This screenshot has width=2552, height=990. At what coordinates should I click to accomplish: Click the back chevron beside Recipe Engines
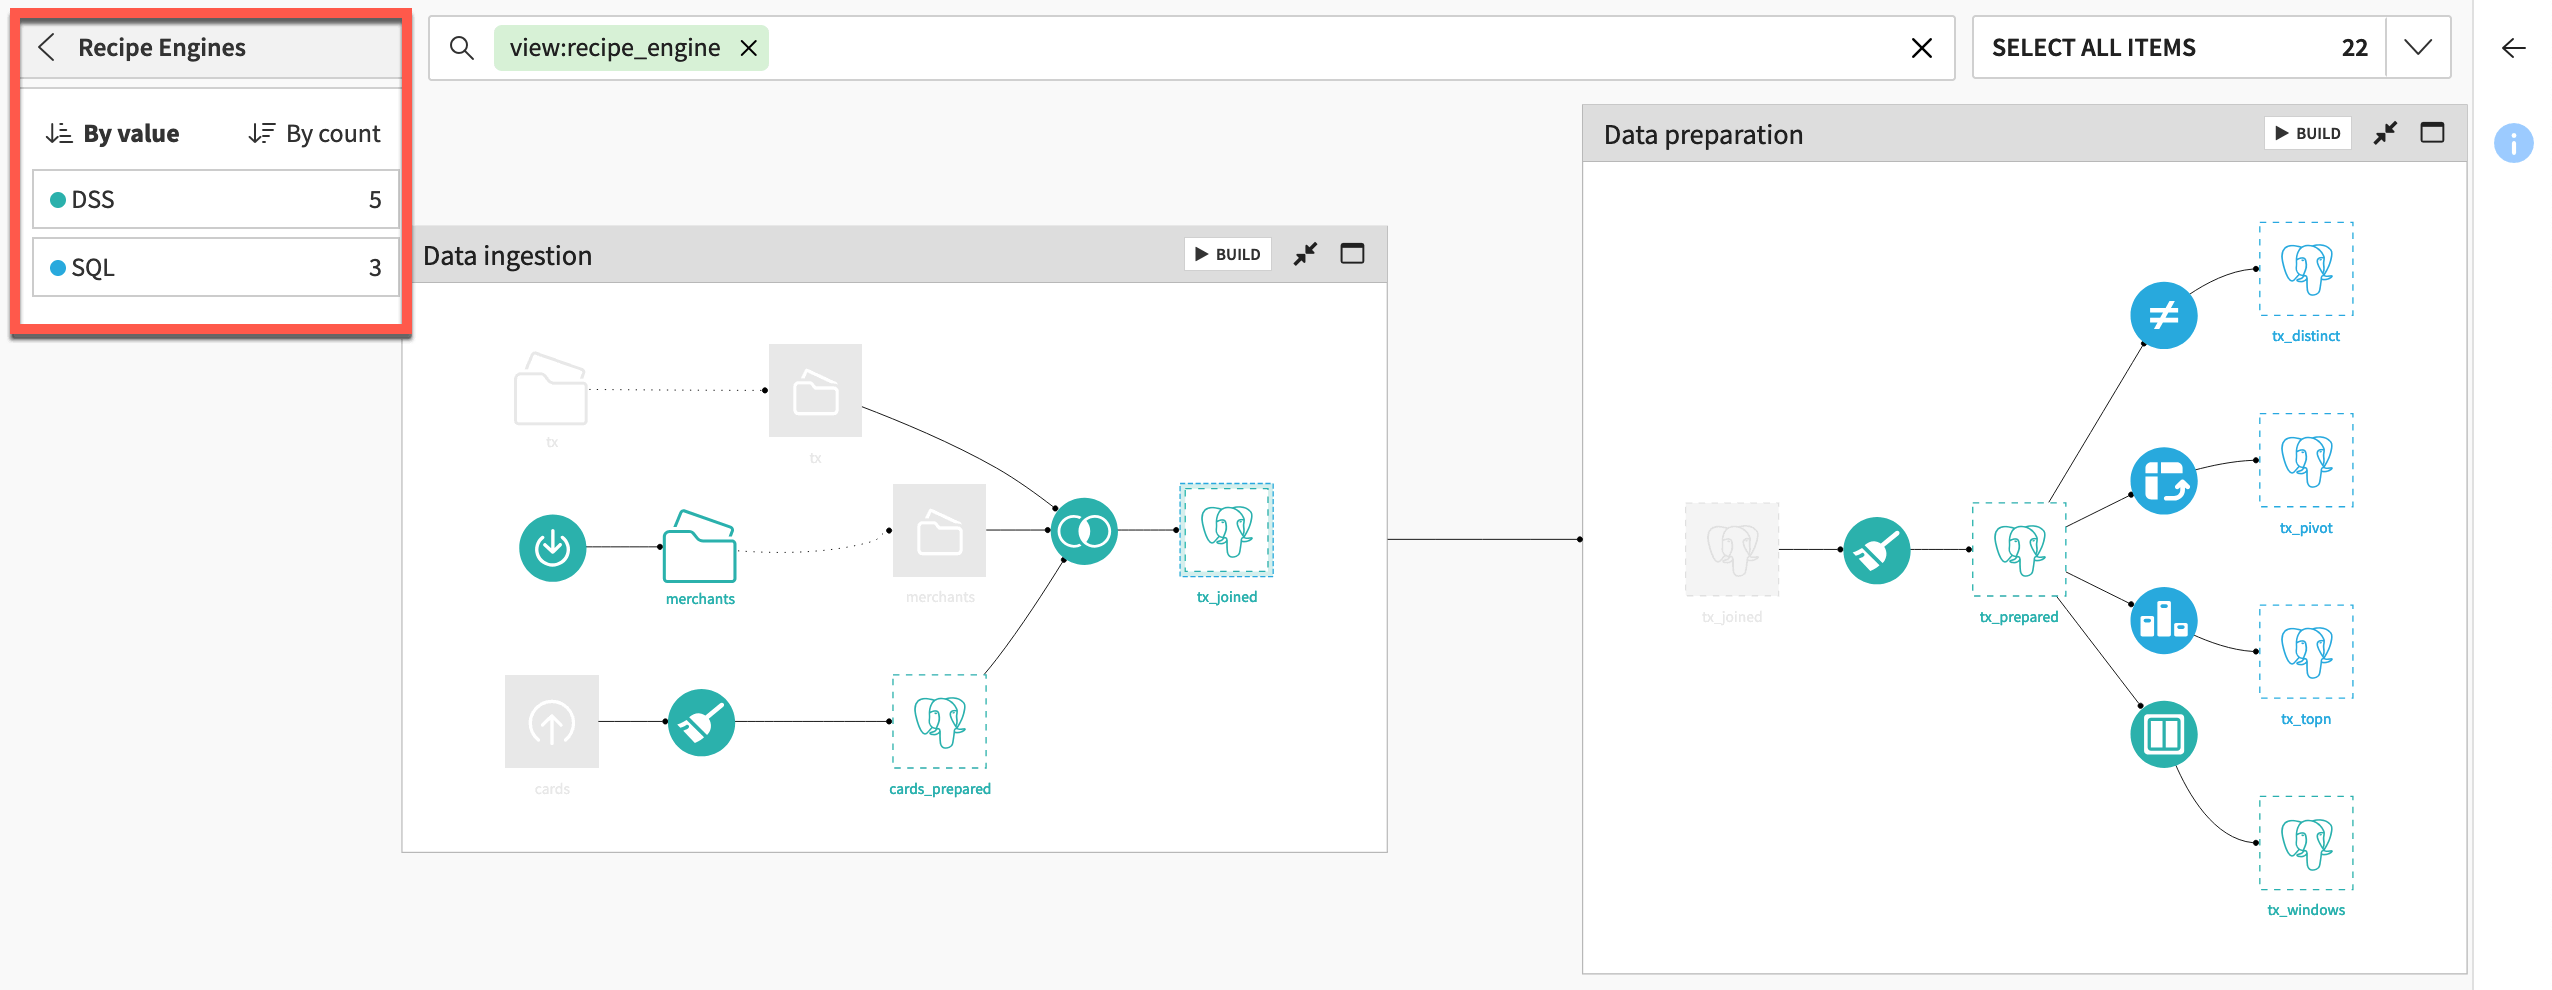(x=47, y=47)
